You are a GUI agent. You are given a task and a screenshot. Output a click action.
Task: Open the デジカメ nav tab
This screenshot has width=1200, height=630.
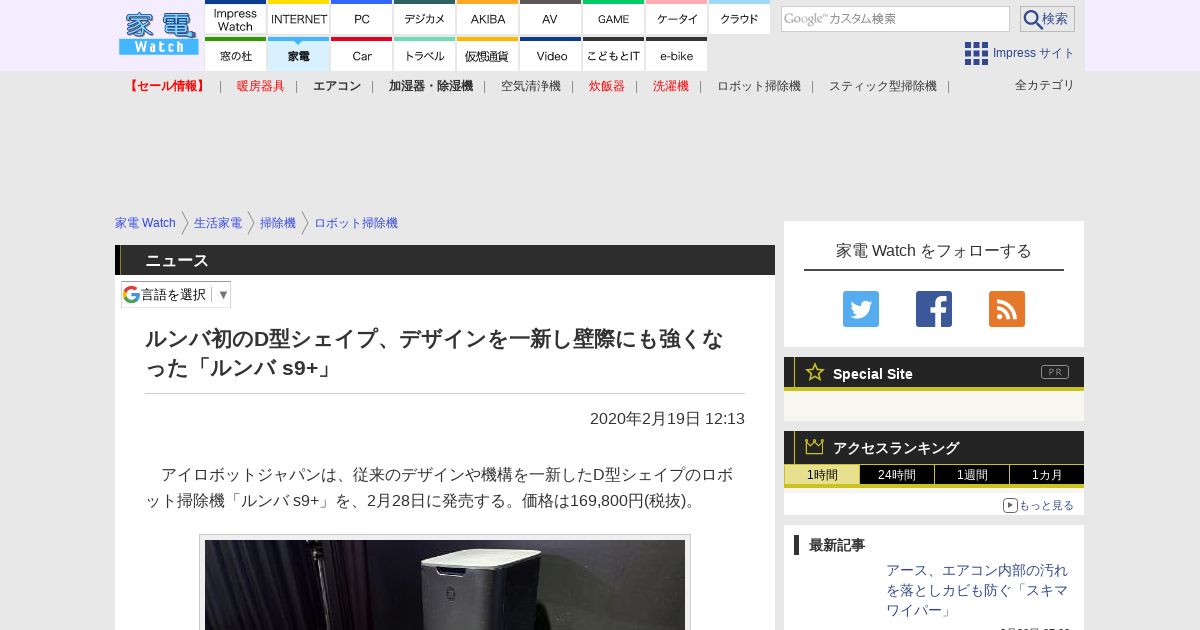(x=425, y=19)
